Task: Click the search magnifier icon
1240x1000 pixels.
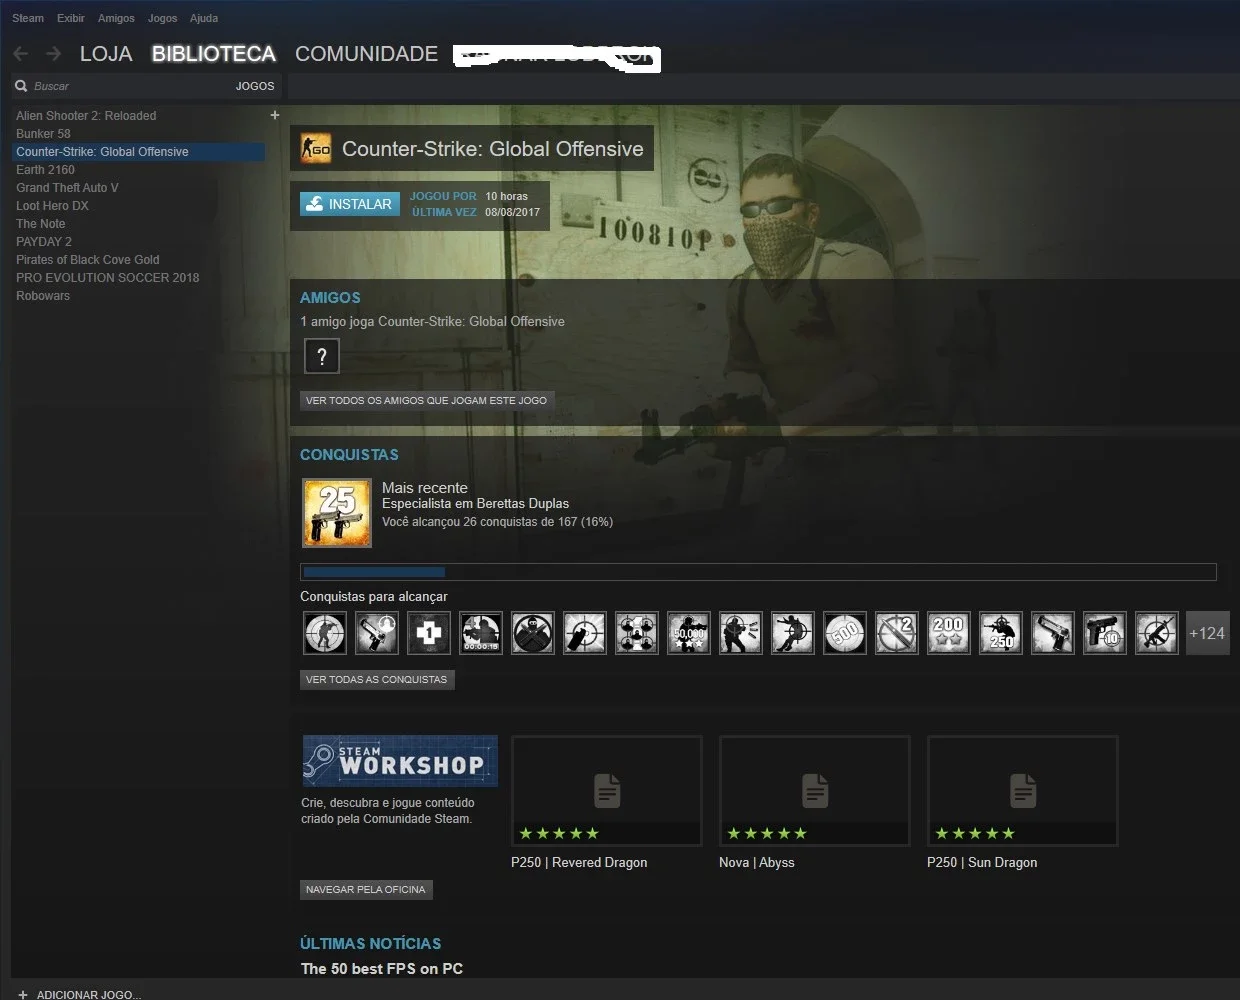Action: [x=21, y=86]
